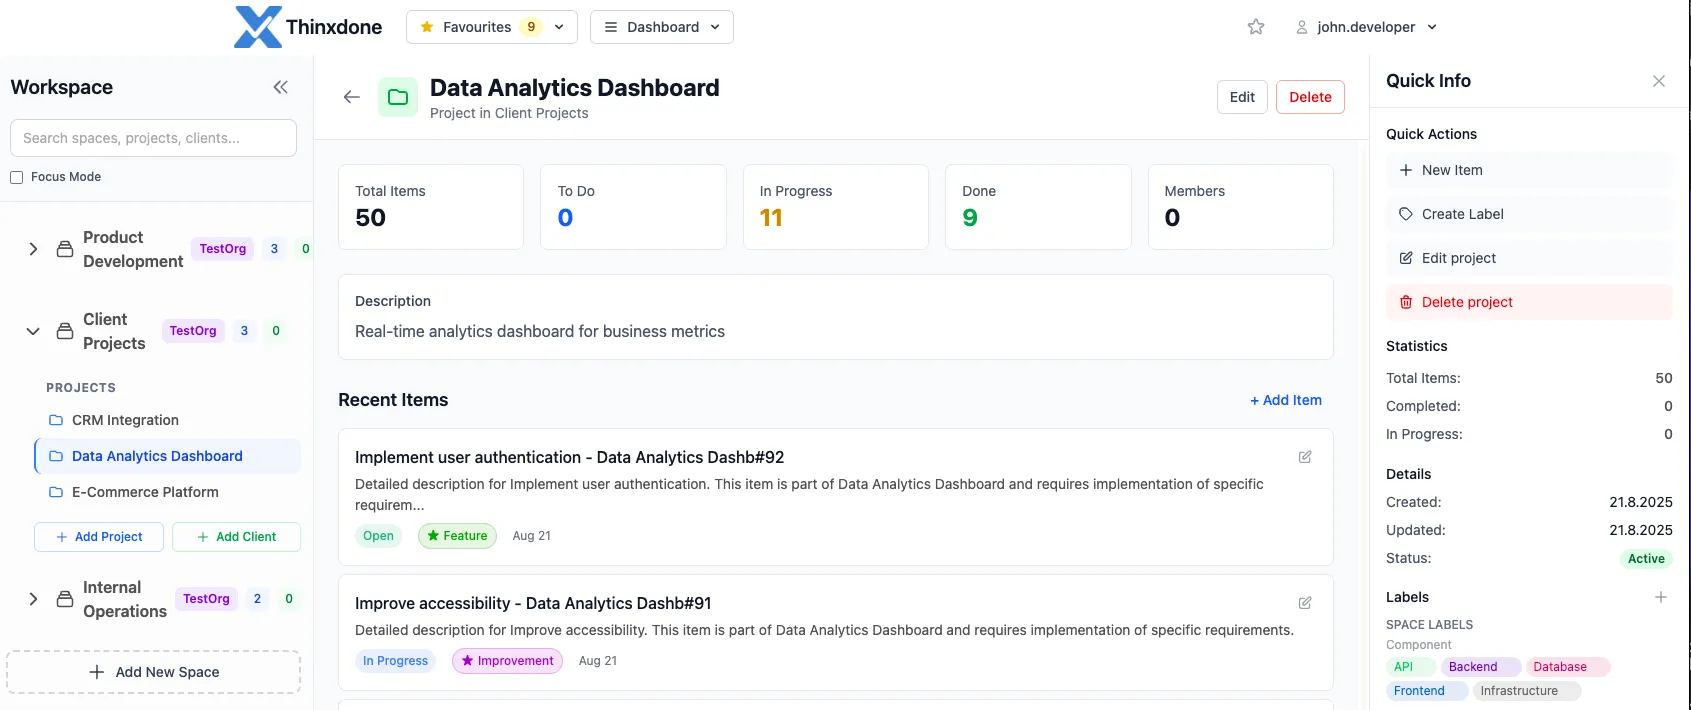
Task: Star this page as a favourite
Action: point(1256,27)
